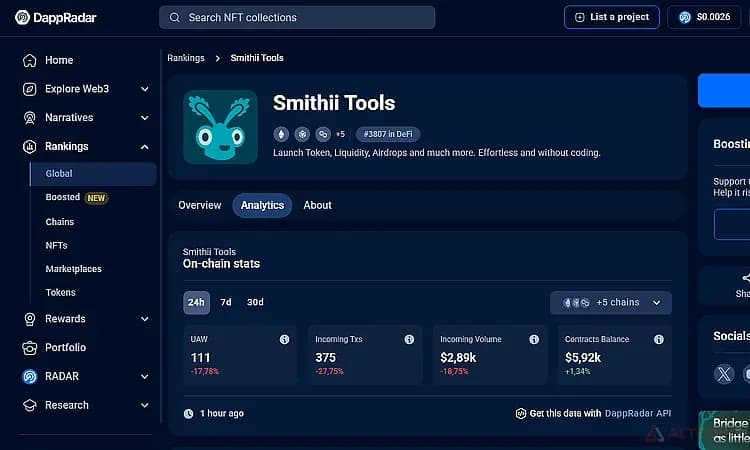This screenshot has width=750, height=450.
Task: Expand the Explore Web3 chevron
Action: tap(144, 89)
